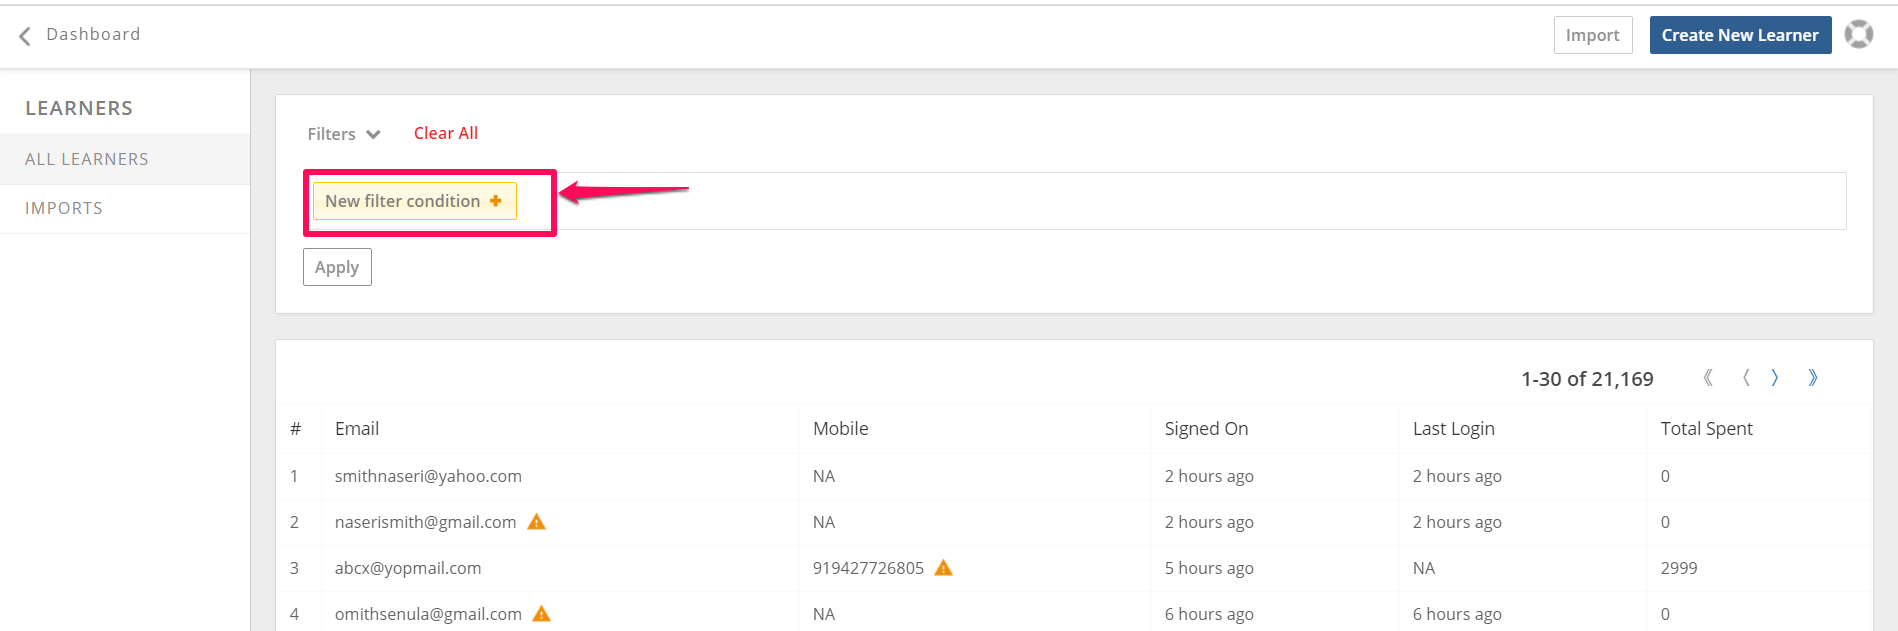Jump to the first page arrow
This screenshot has height=631, width=1898.
[1708, 378]
